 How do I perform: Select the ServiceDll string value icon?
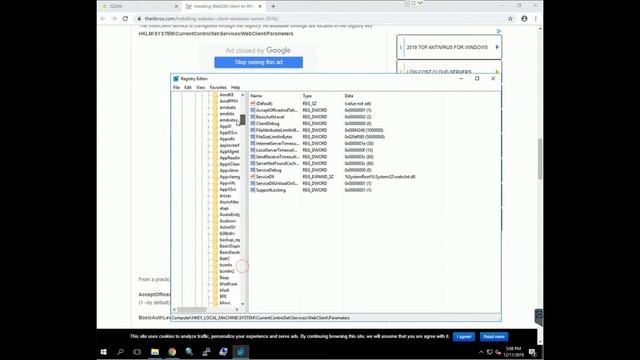pos(253,177)
